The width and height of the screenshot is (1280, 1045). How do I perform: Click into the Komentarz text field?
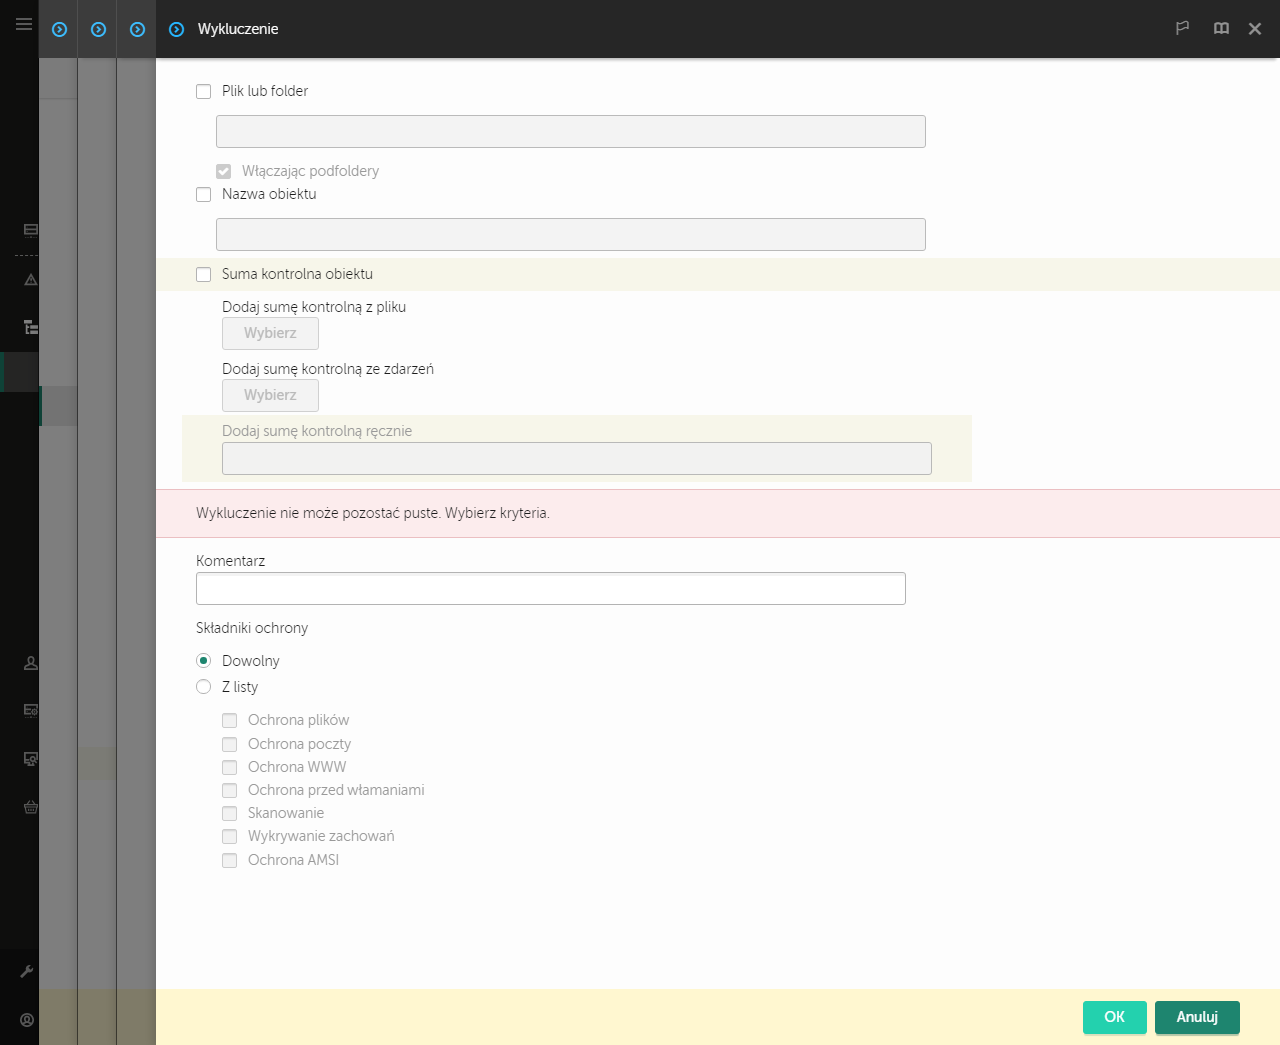click(550, 589)
